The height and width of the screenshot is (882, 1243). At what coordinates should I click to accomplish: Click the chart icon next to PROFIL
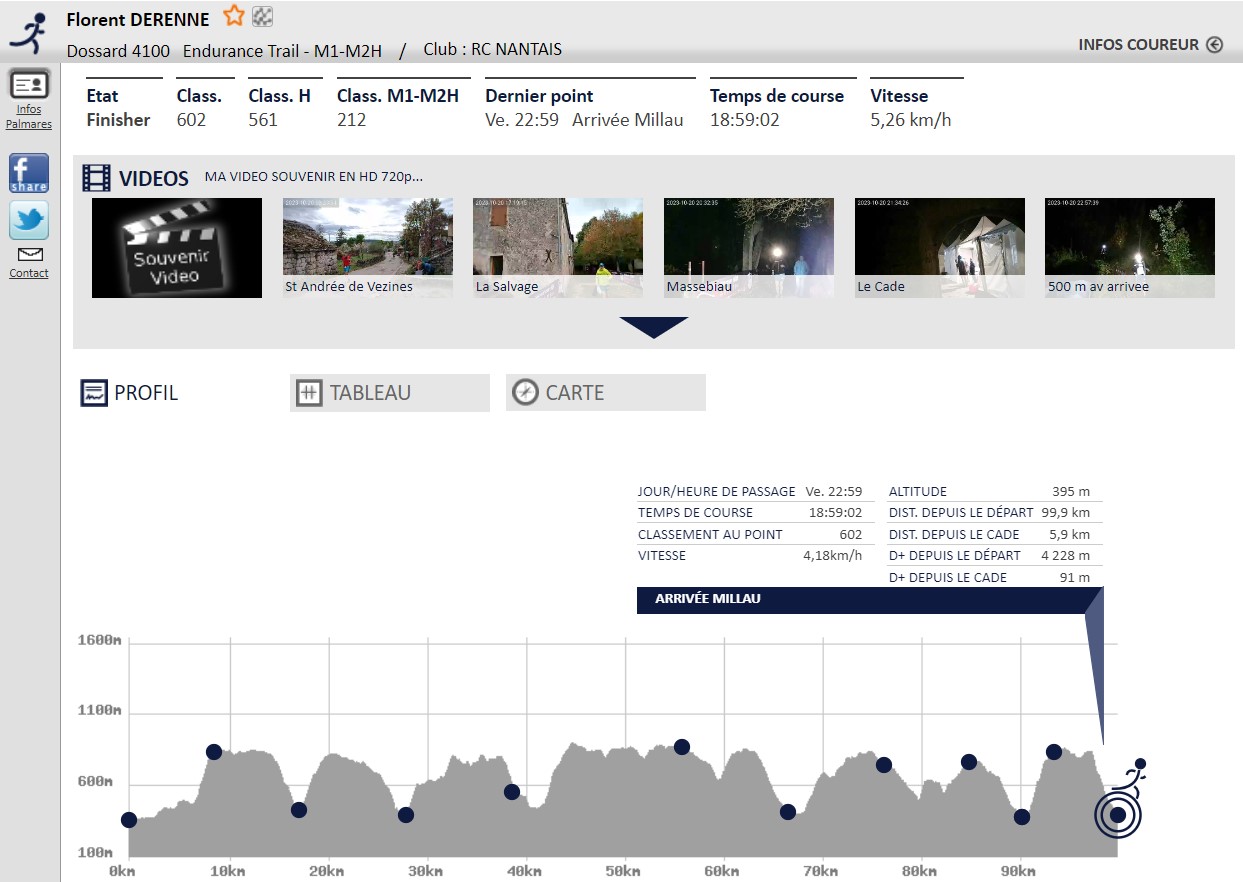pos(93,392)
